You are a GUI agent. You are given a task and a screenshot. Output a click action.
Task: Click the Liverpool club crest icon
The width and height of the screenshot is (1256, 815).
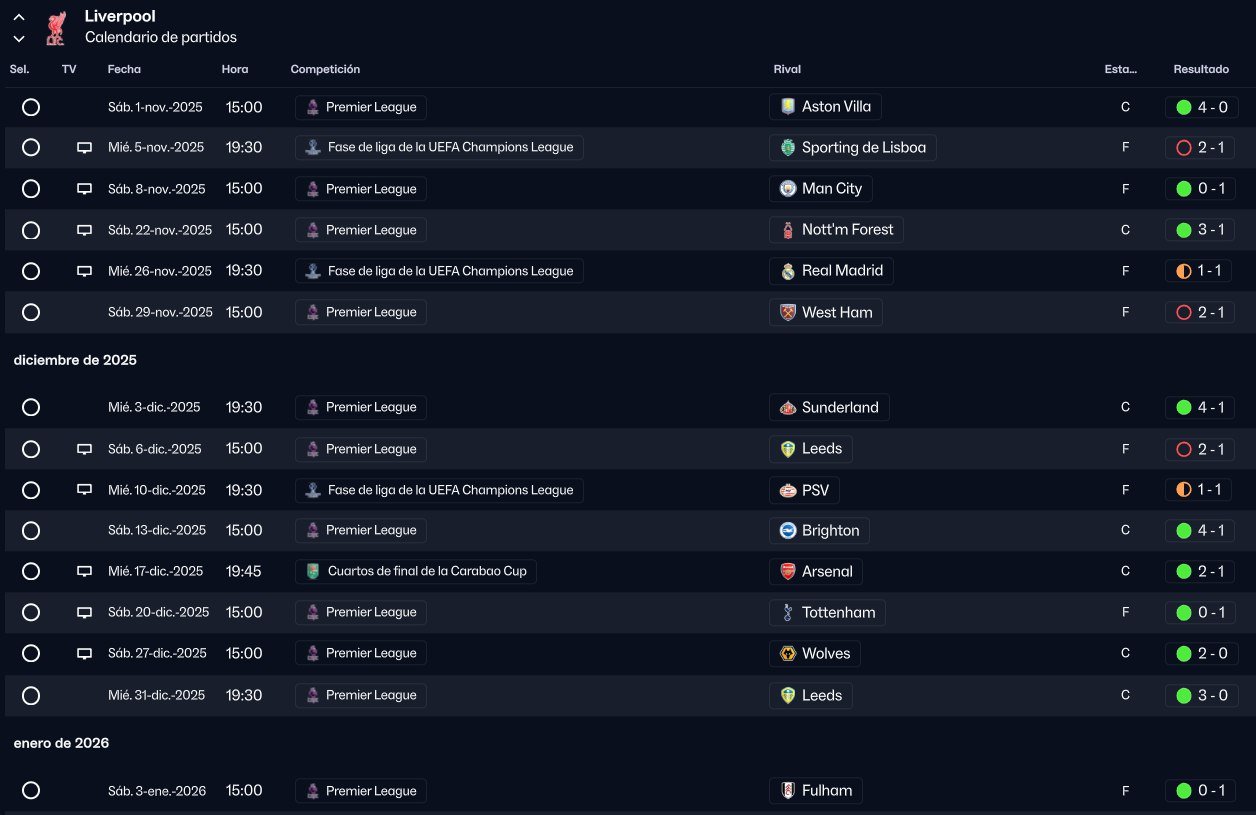point(55,27)
